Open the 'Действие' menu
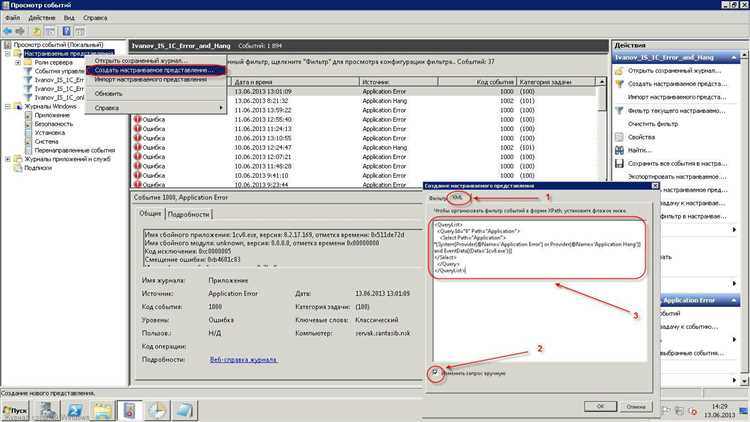This screenshot has height=422, width=750. coord(42,18)
